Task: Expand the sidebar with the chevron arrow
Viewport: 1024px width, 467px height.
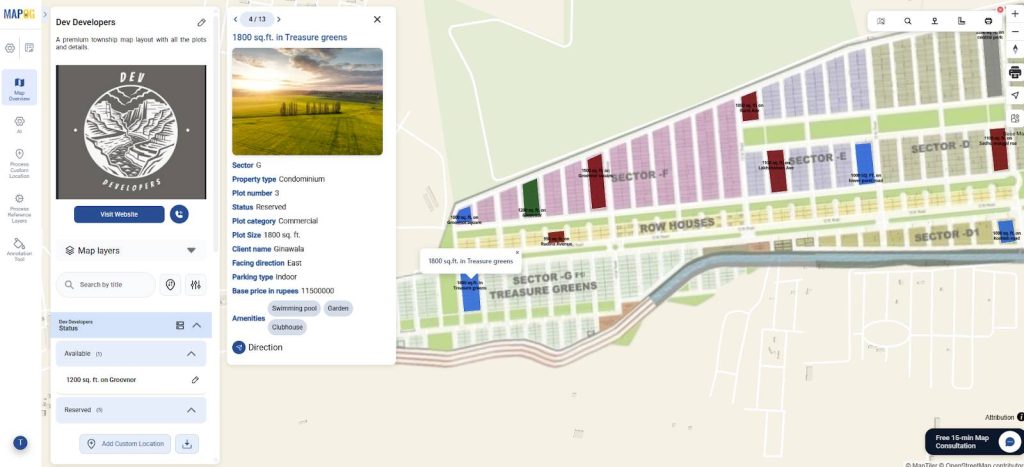Action: 45,14
